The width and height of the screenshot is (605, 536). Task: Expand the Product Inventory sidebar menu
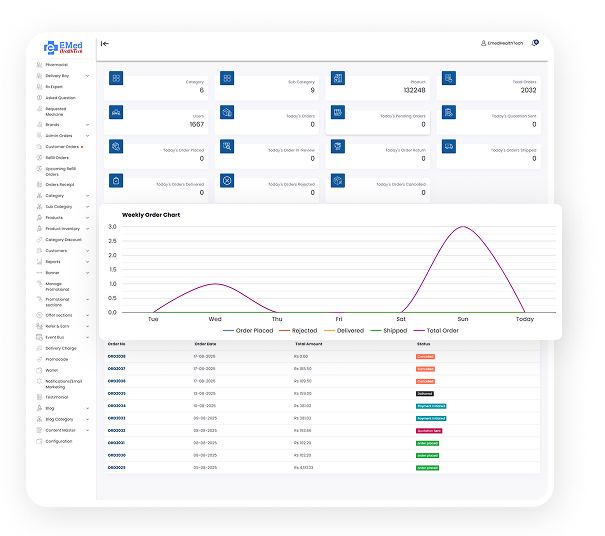tap(88, 229)
